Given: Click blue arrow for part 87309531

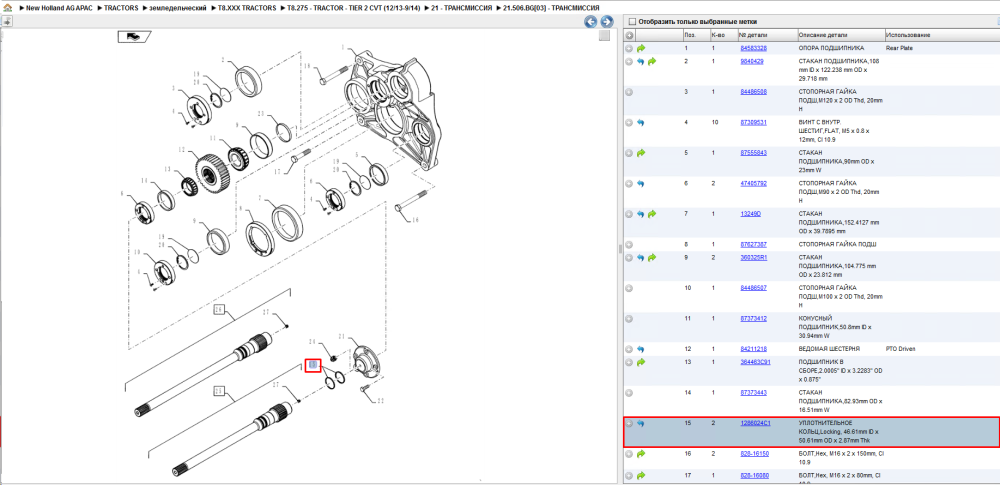Looking at the screenshot, I should 641,123.
